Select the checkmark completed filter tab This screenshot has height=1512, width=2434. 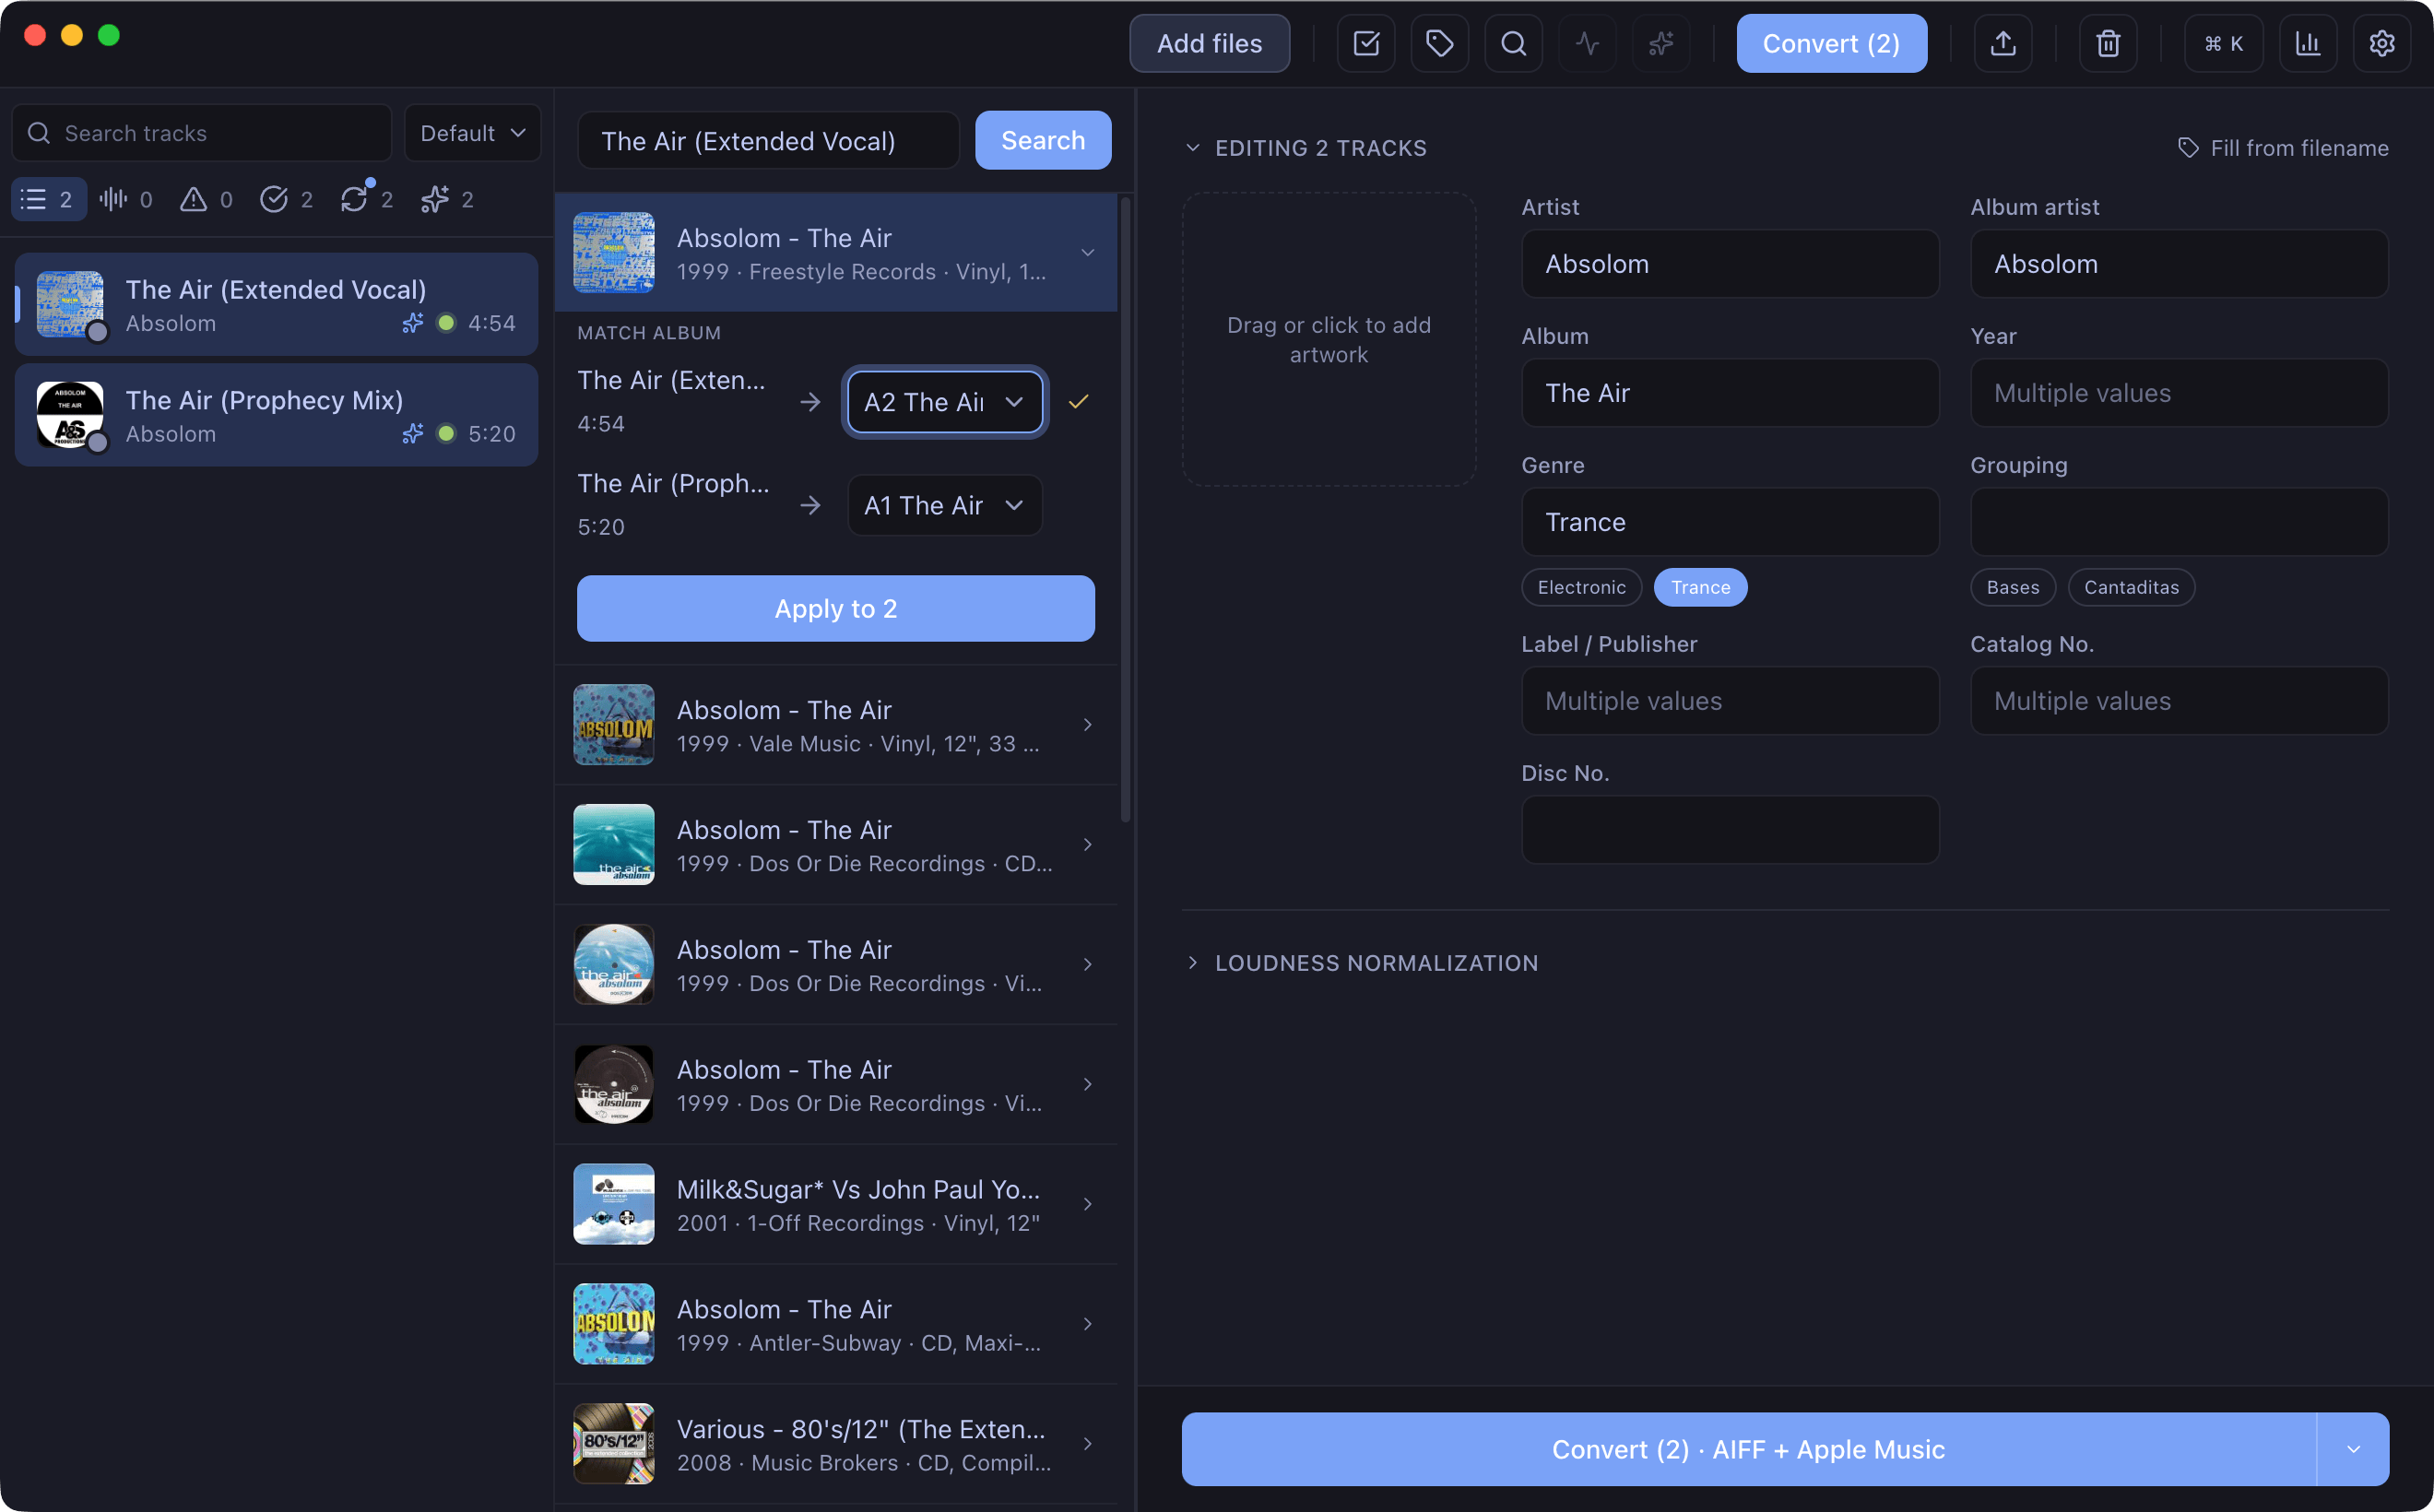(286, 200)
